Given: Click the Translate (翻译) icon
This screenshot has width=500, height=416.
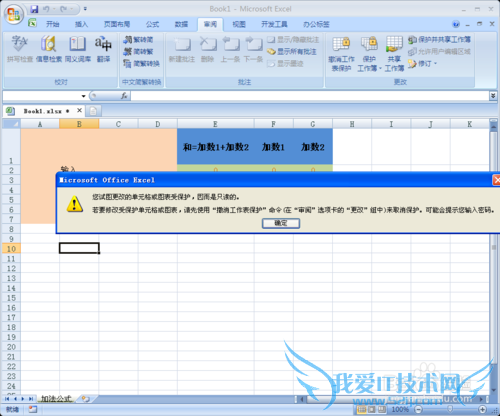Looking at the screenshot, I should point(103,49).
